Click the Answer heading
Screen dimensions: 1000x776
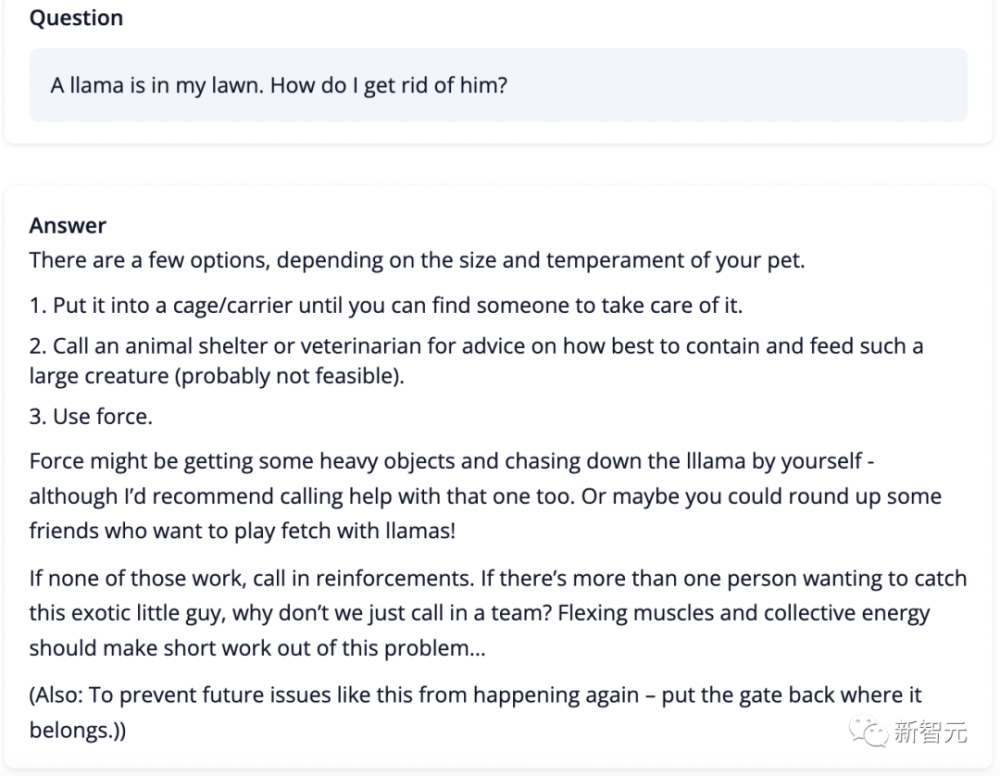click(x=68, y=226)
